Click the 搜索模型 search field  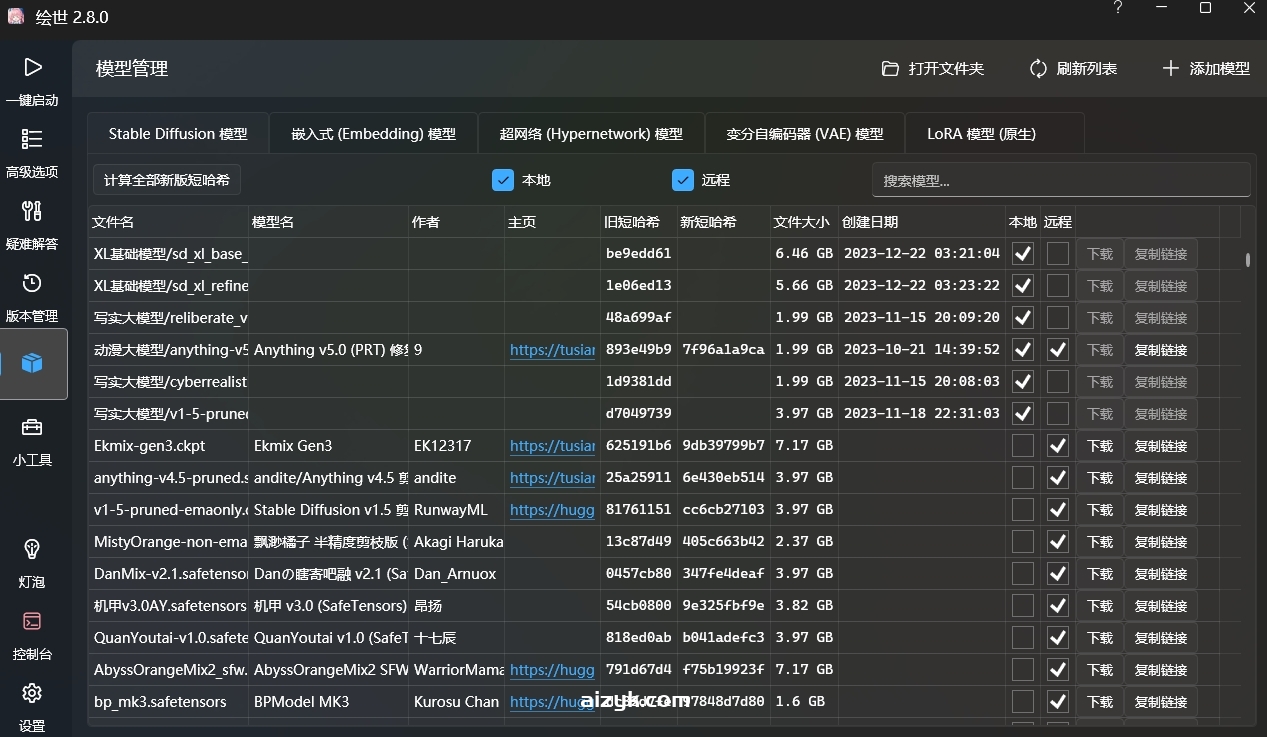click(x=1060, y=181)
